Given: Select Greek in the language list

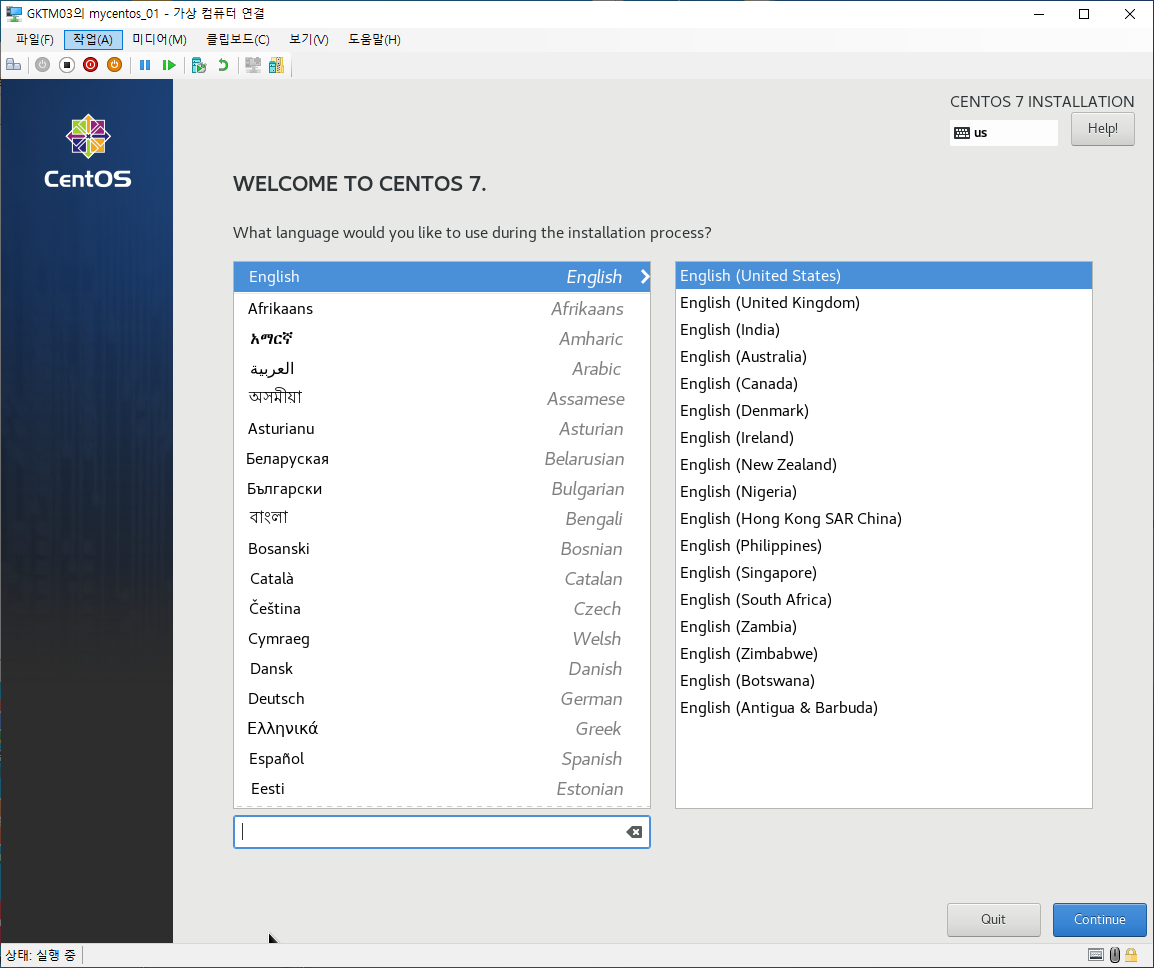Looking at the screenshot, I should tap(442, 729).
